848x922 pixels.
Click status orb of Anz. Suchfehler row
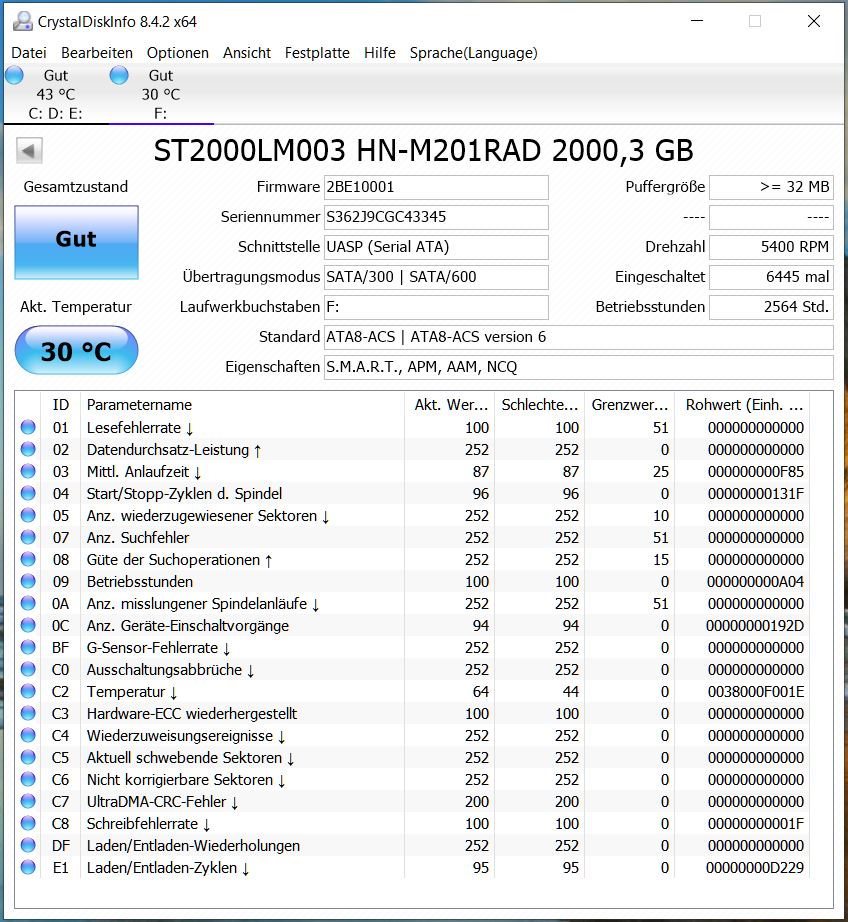pos(28,537)
